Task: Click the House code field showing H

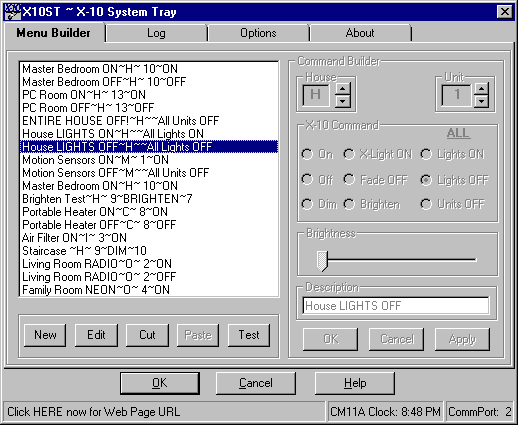Action: point(316,95)
